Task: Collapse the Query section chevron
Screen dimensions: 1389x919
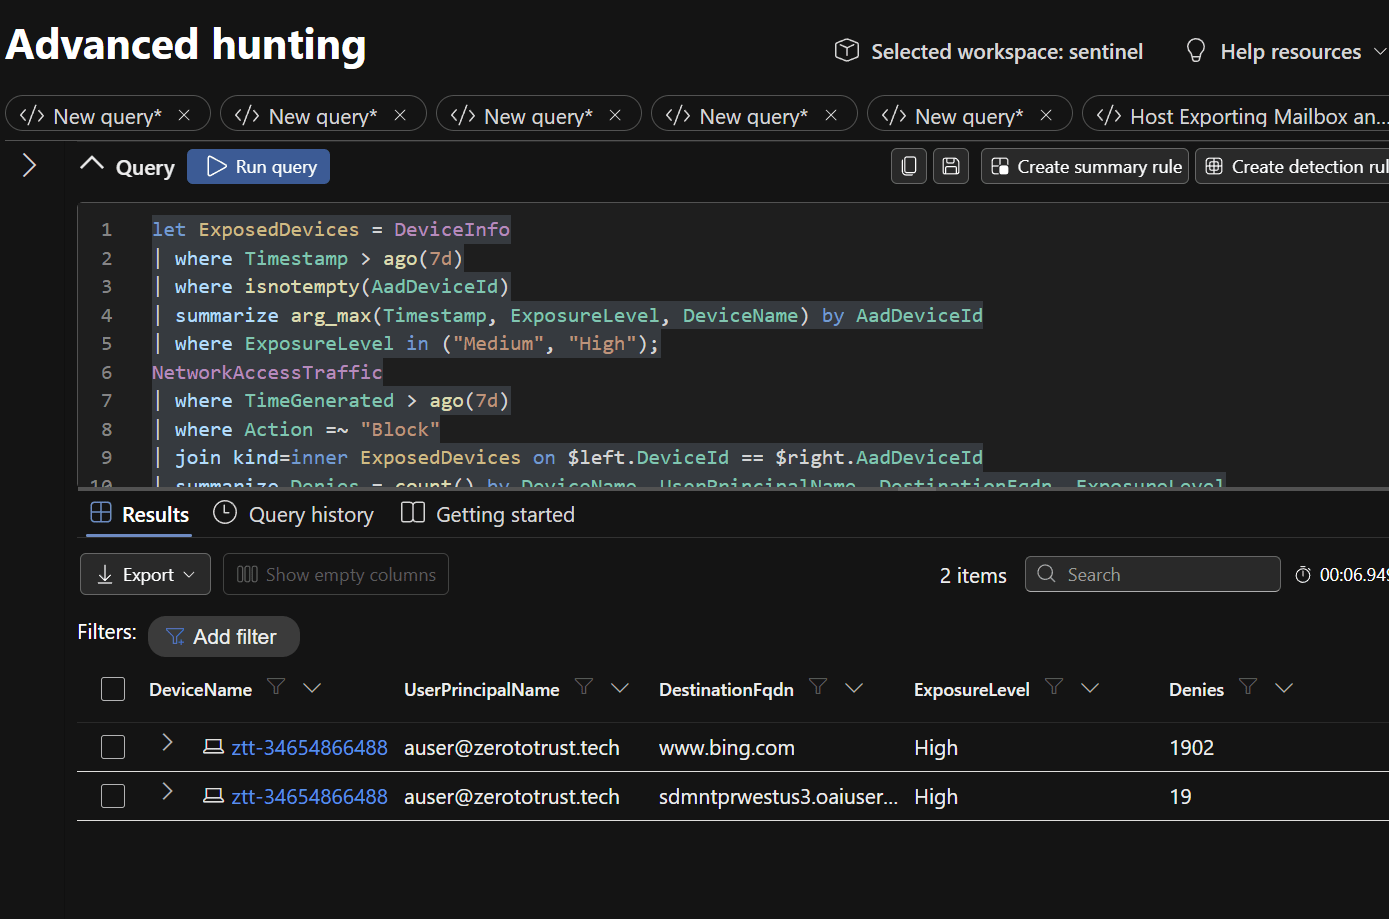Action: pos(92,164)
